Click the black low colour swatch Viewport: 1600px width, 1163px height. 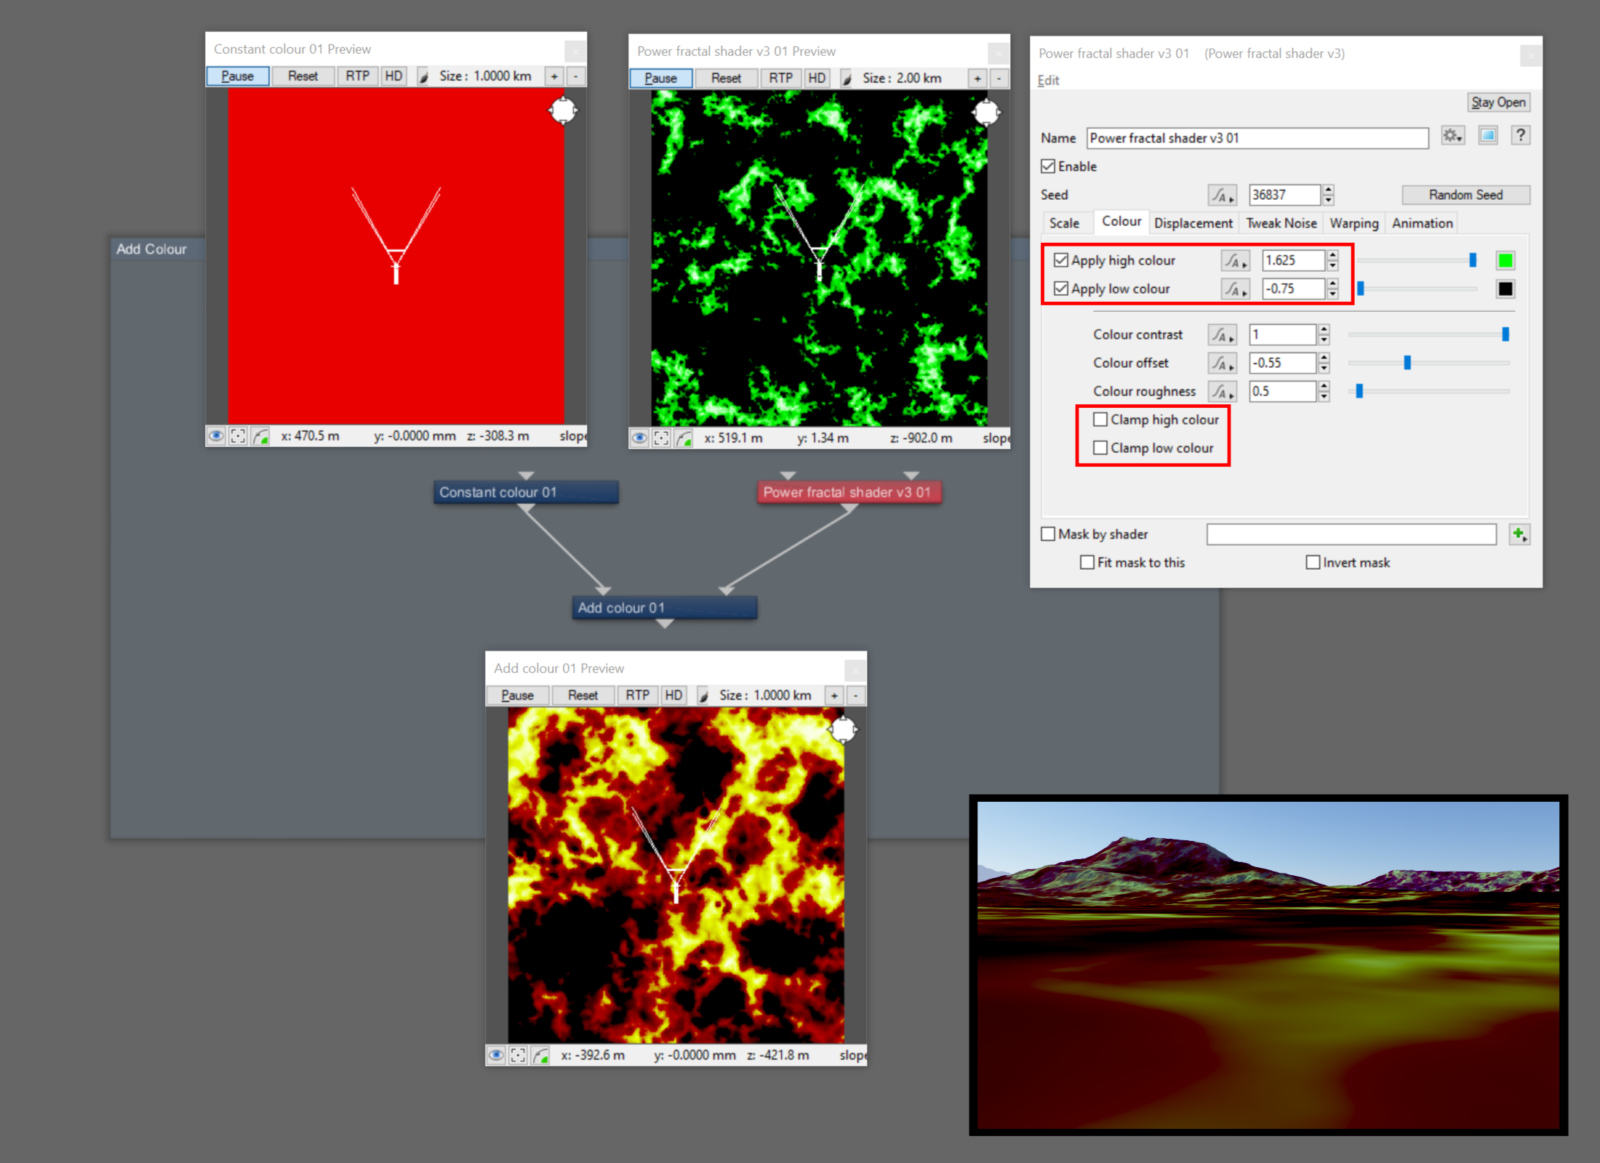[x=1505, y=289]
